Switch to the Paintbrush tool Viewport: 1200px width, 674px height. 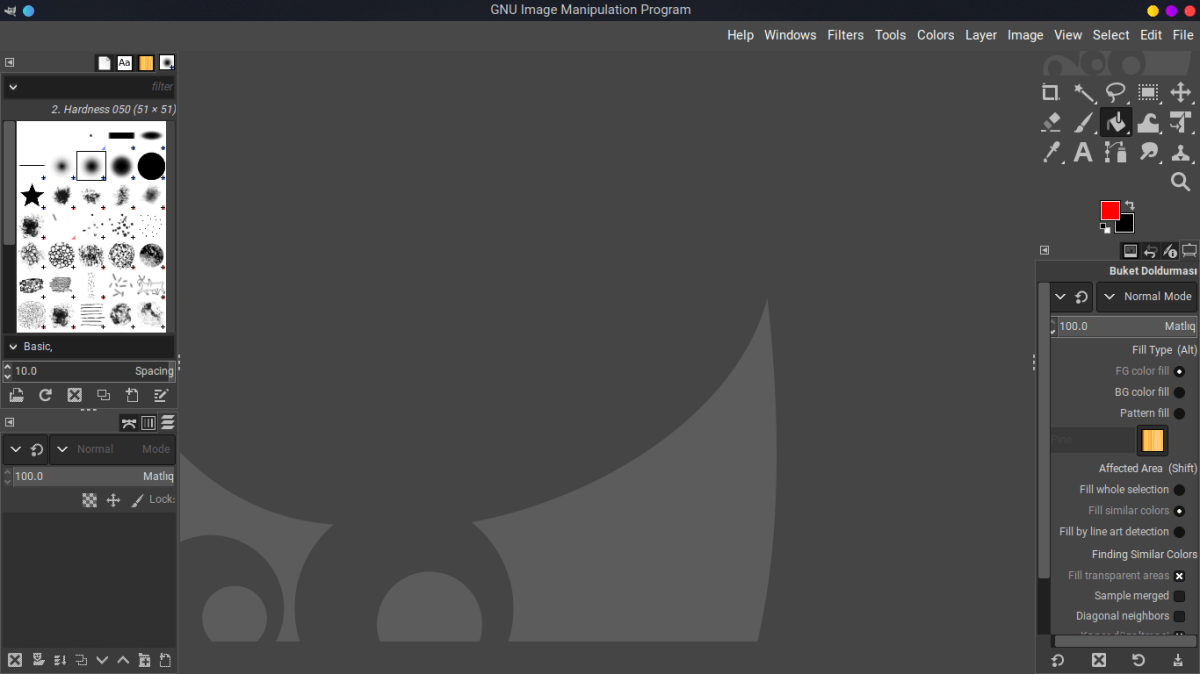pyautogui.click(x=1084, y=122)
